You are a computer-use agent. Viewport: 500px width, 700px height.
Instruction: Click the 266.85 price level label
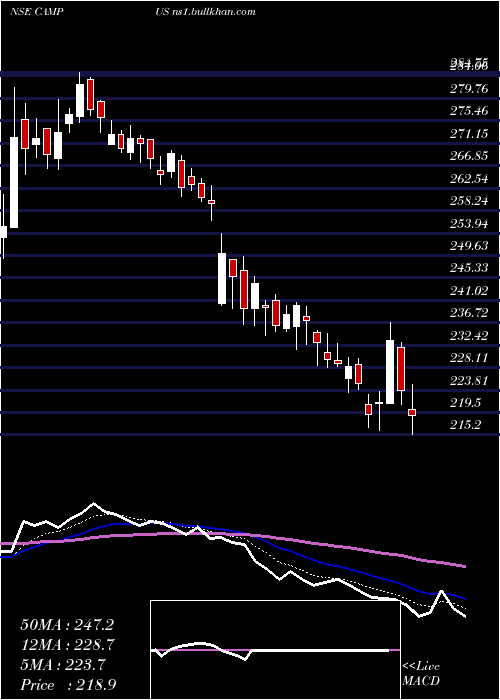(469, 156)
